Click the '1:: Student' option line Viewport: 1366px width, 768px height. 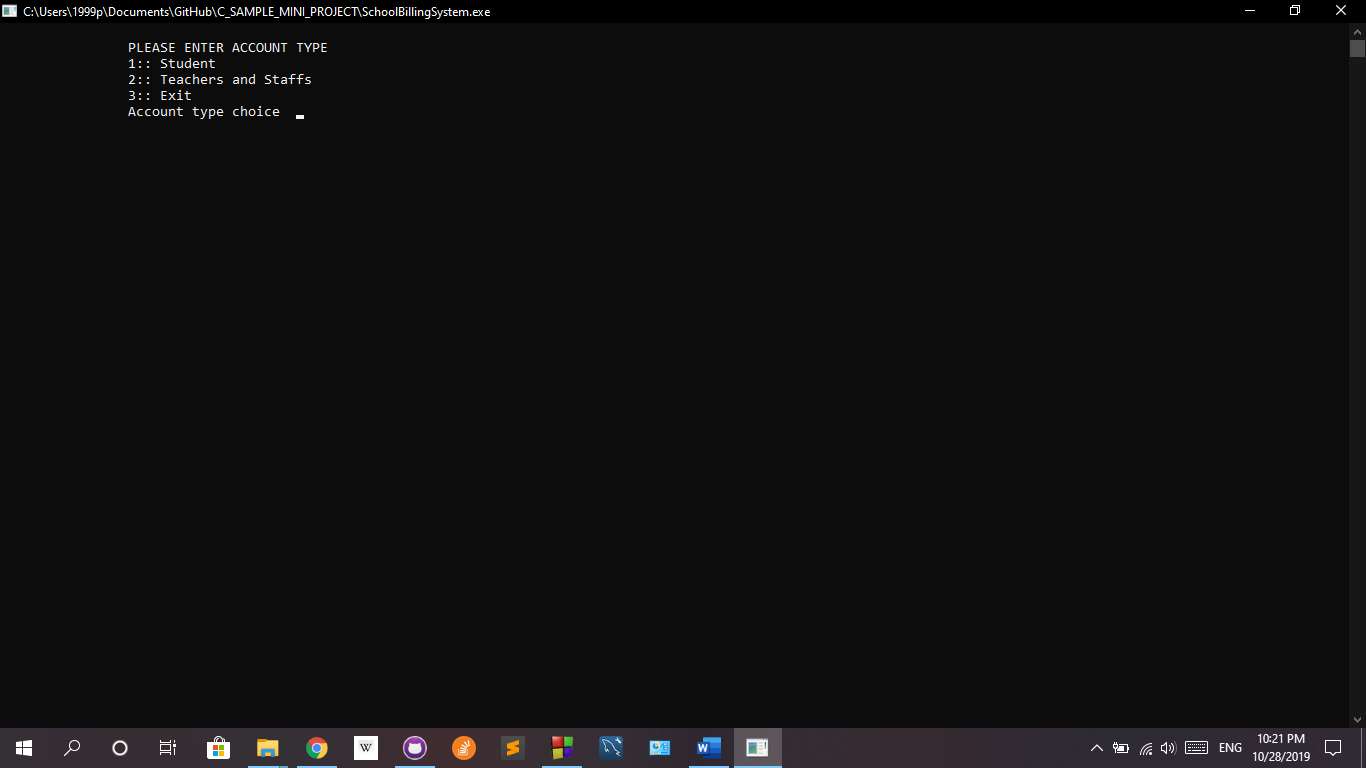[172, 63]
